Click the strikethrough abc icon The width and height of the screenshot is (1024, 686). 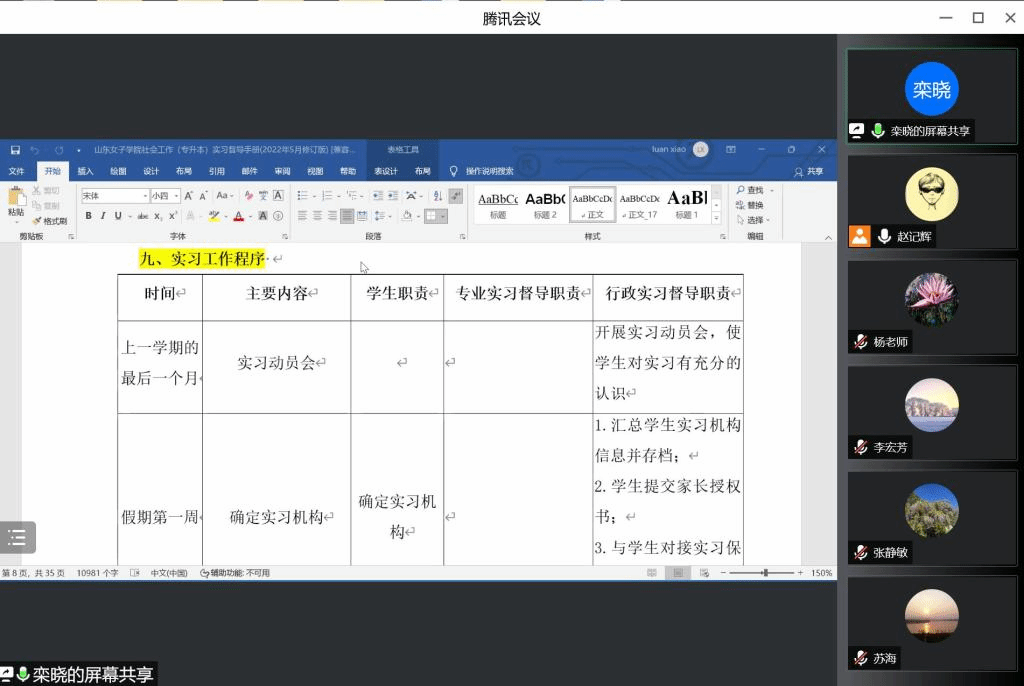143,216
